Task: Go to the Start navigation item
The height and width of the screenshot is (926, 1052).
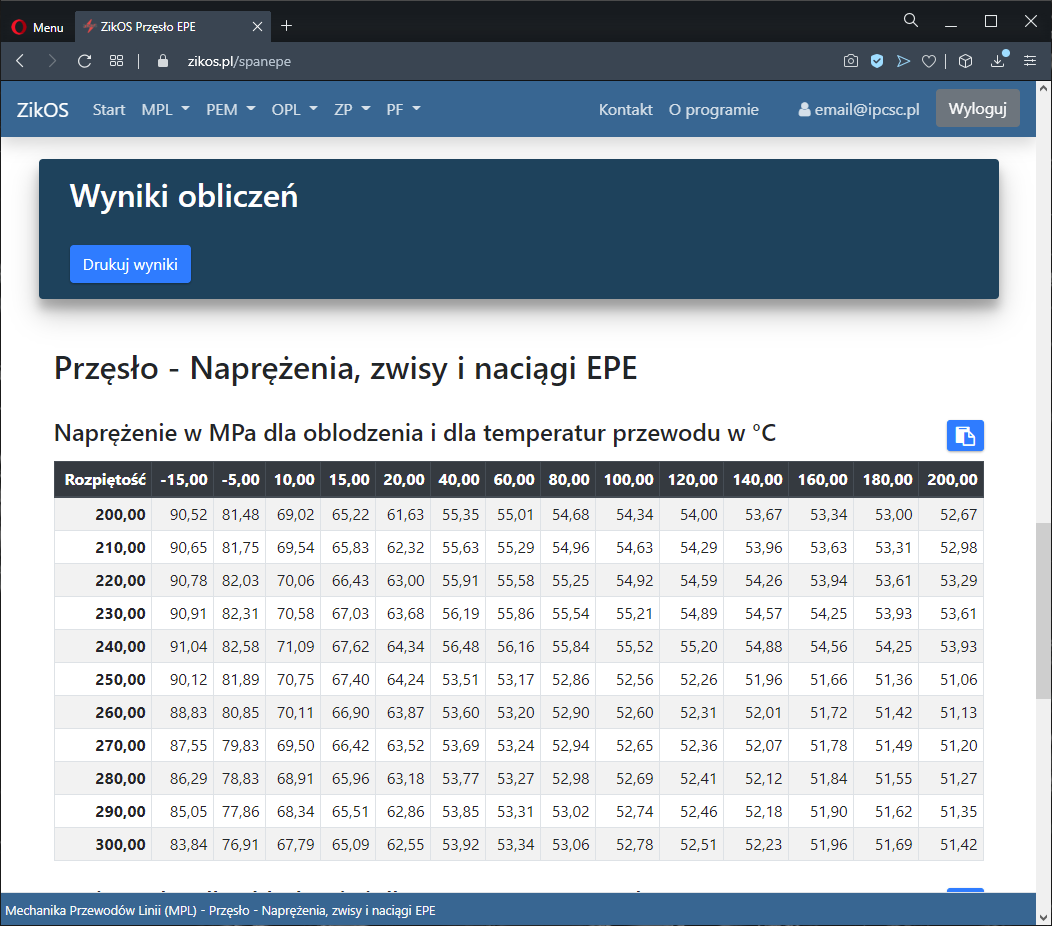Action: coord(109,109)
